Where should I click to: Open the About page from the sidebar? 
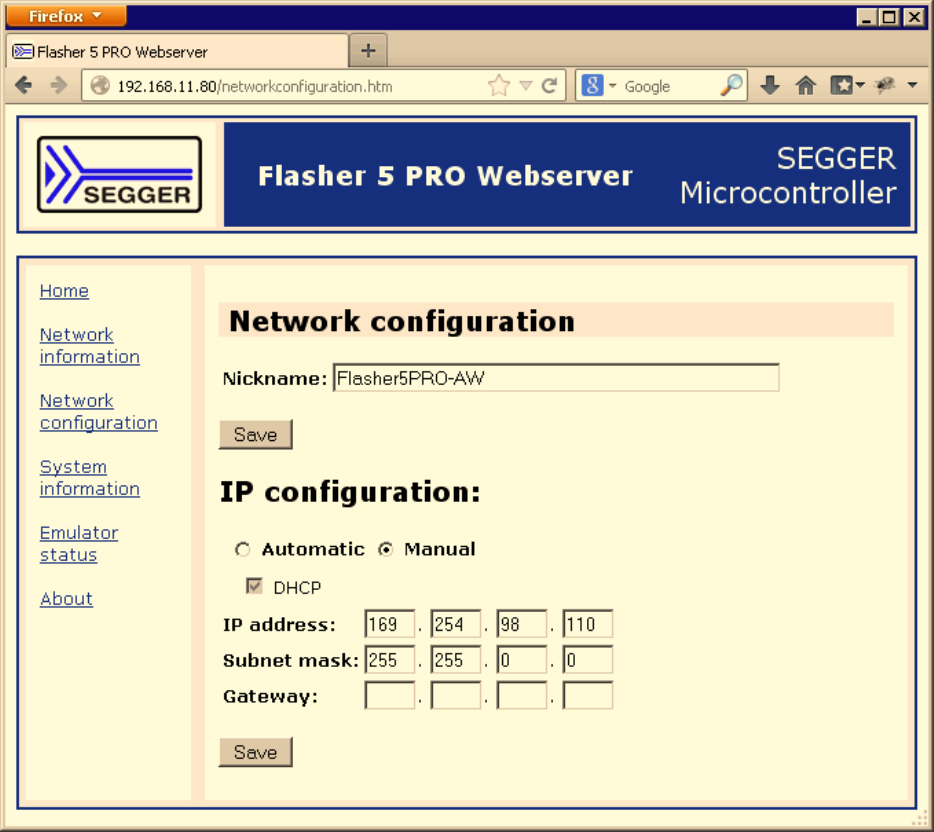pos(66,598)
